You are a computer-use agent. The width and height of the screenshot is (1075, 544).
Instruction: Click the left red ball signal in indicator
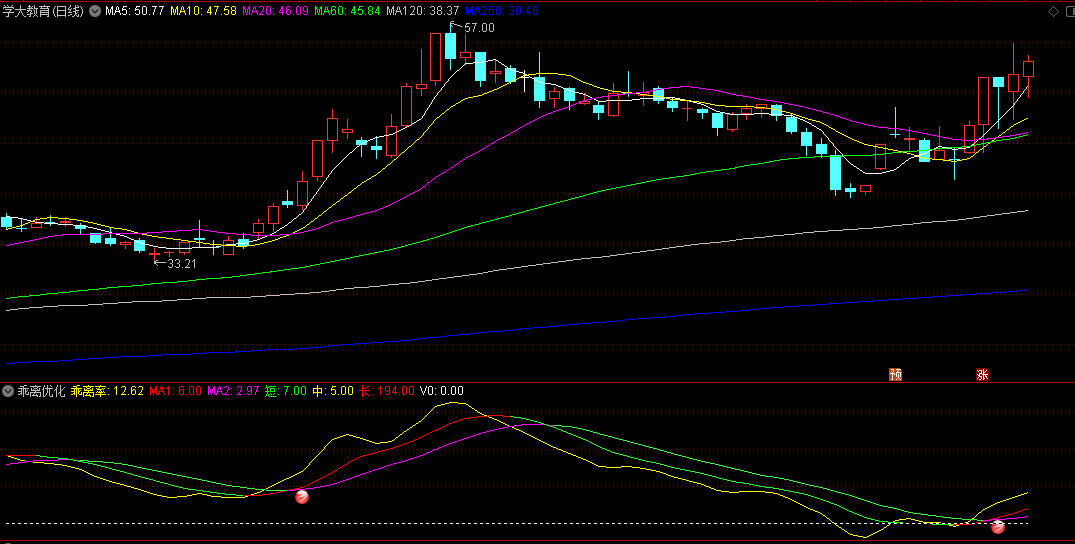(302, 497)
